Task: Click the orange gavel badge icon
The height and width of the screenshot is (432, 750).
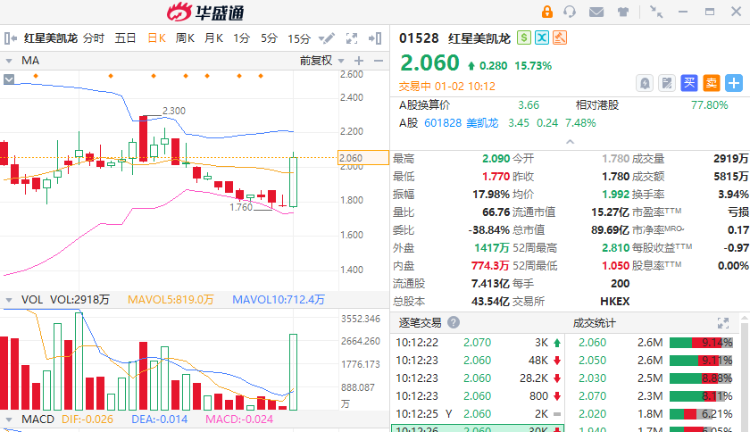Action: pos(560,38)
